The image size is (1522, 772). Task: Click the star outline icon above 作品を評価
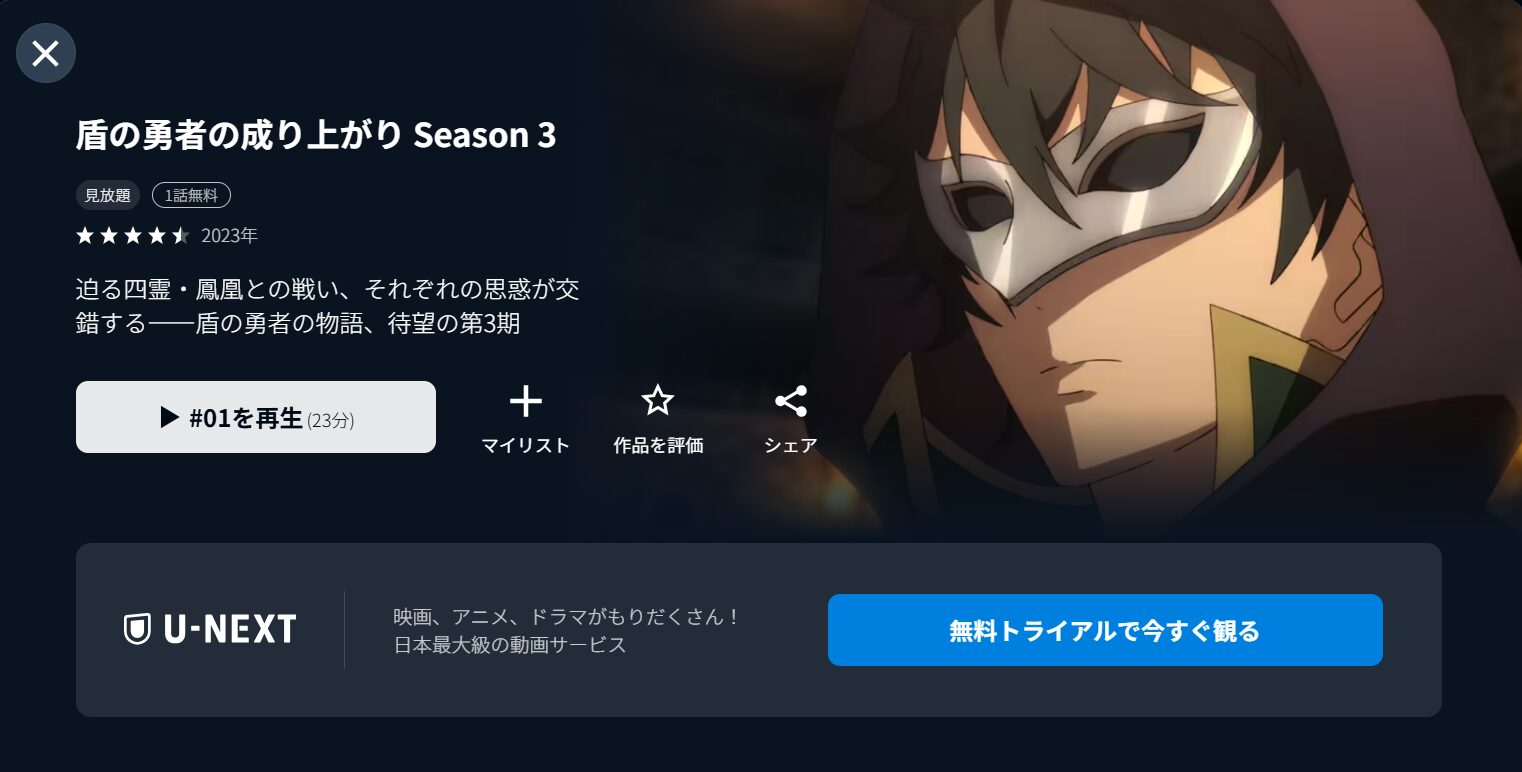click(657, 401)
